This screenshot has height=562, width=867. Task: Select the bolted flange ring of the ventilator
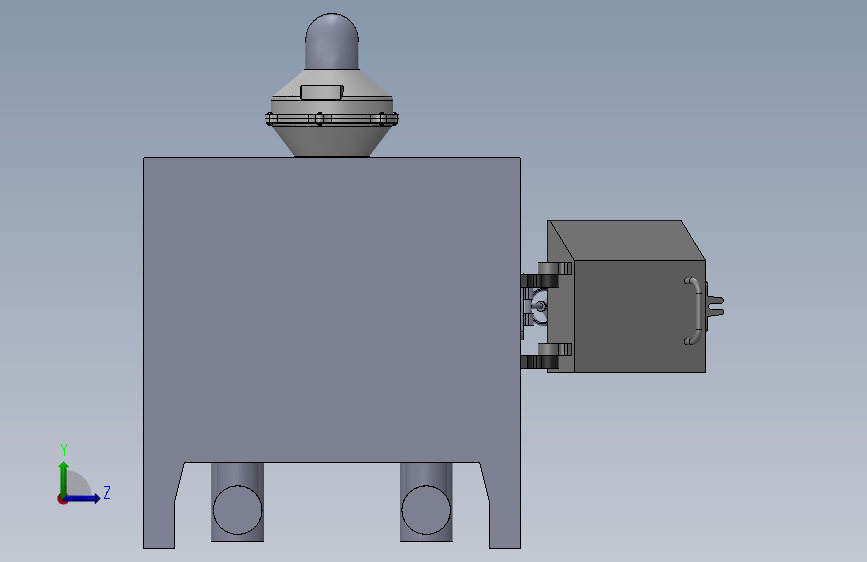pyautogui.click(x=331, y=118)
